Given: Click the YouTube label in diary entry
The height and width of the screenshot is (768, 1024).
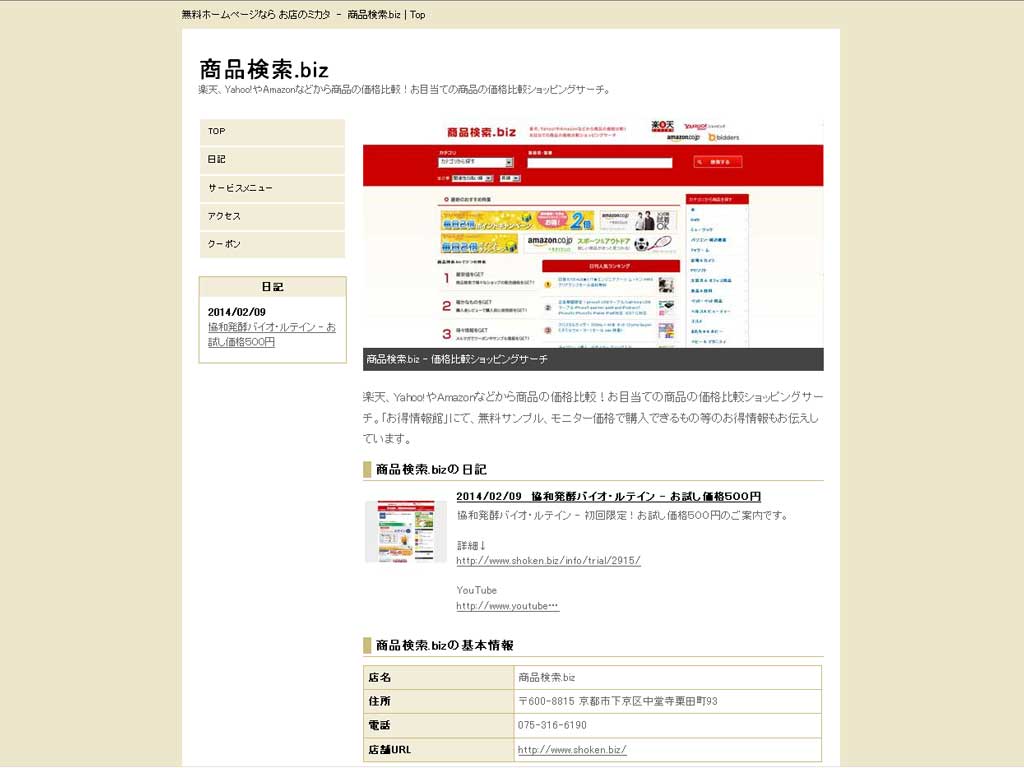Looking at the screenshot, I should (x=476, y=590).
